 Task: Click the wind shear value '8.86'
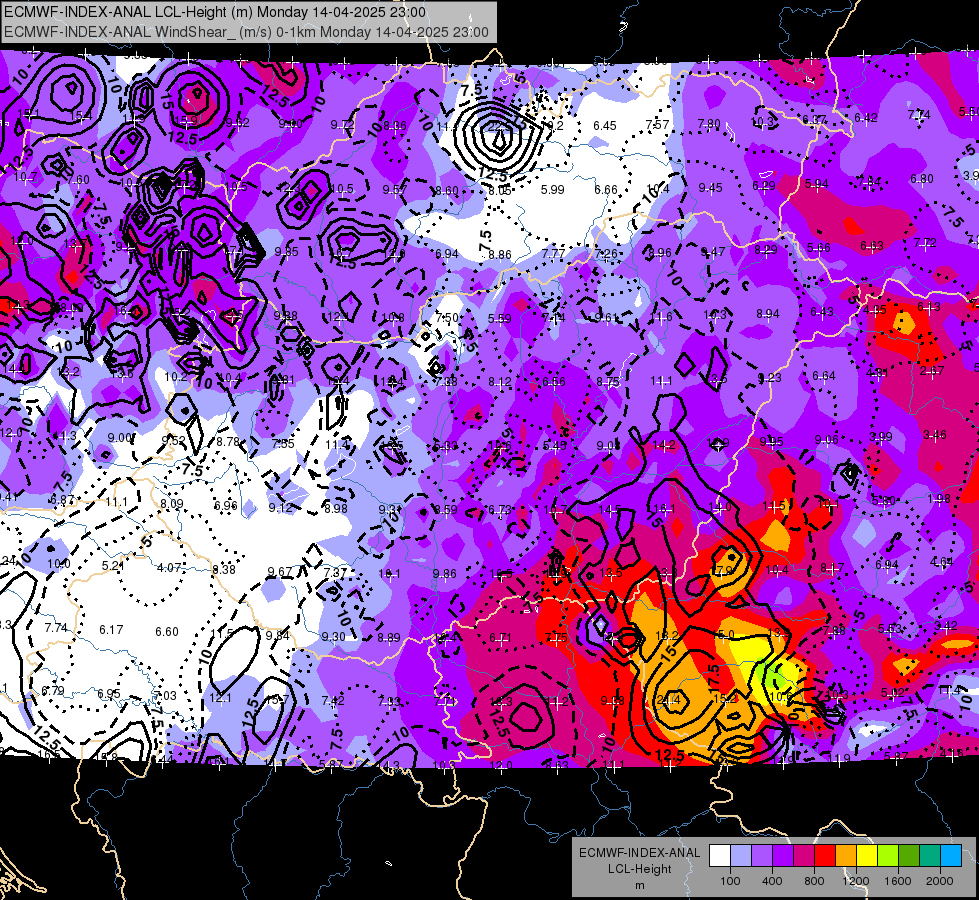point(500,254)
